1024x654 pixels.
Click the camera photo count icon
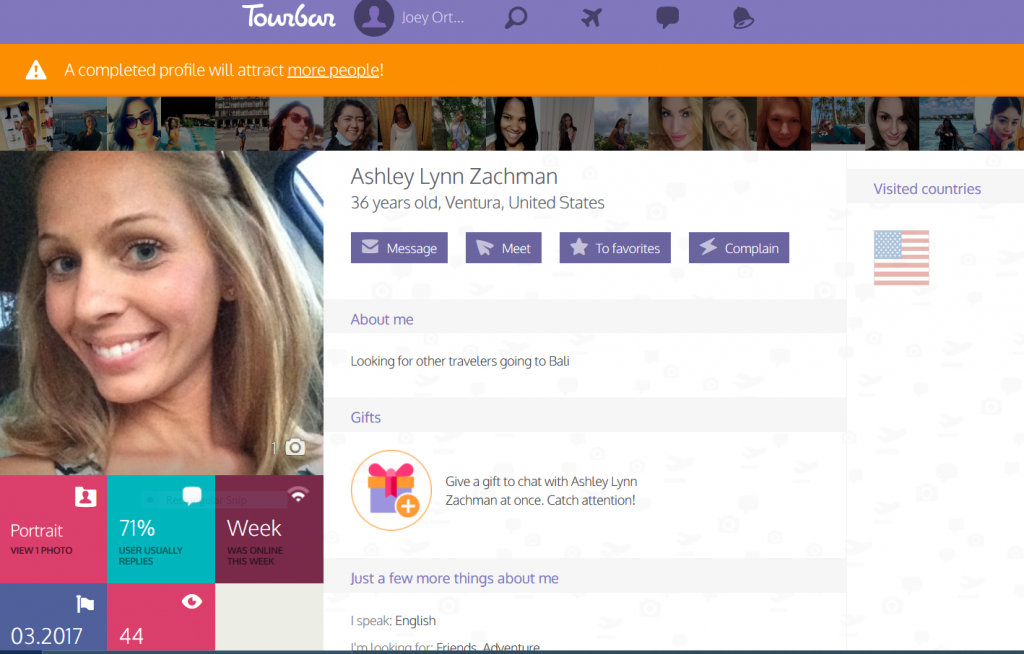coord(295,447)
